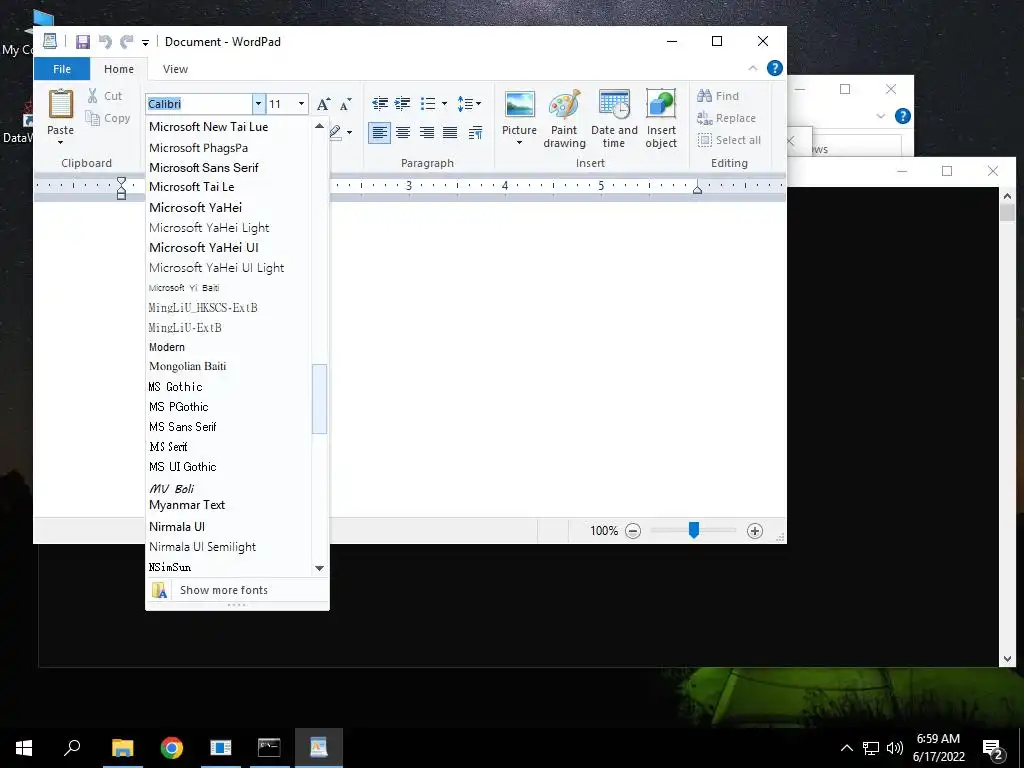Click the font list scrollbar thumb
This screenshot has height=768, width=1024.
pyautogui.click(x=319, y=398)
